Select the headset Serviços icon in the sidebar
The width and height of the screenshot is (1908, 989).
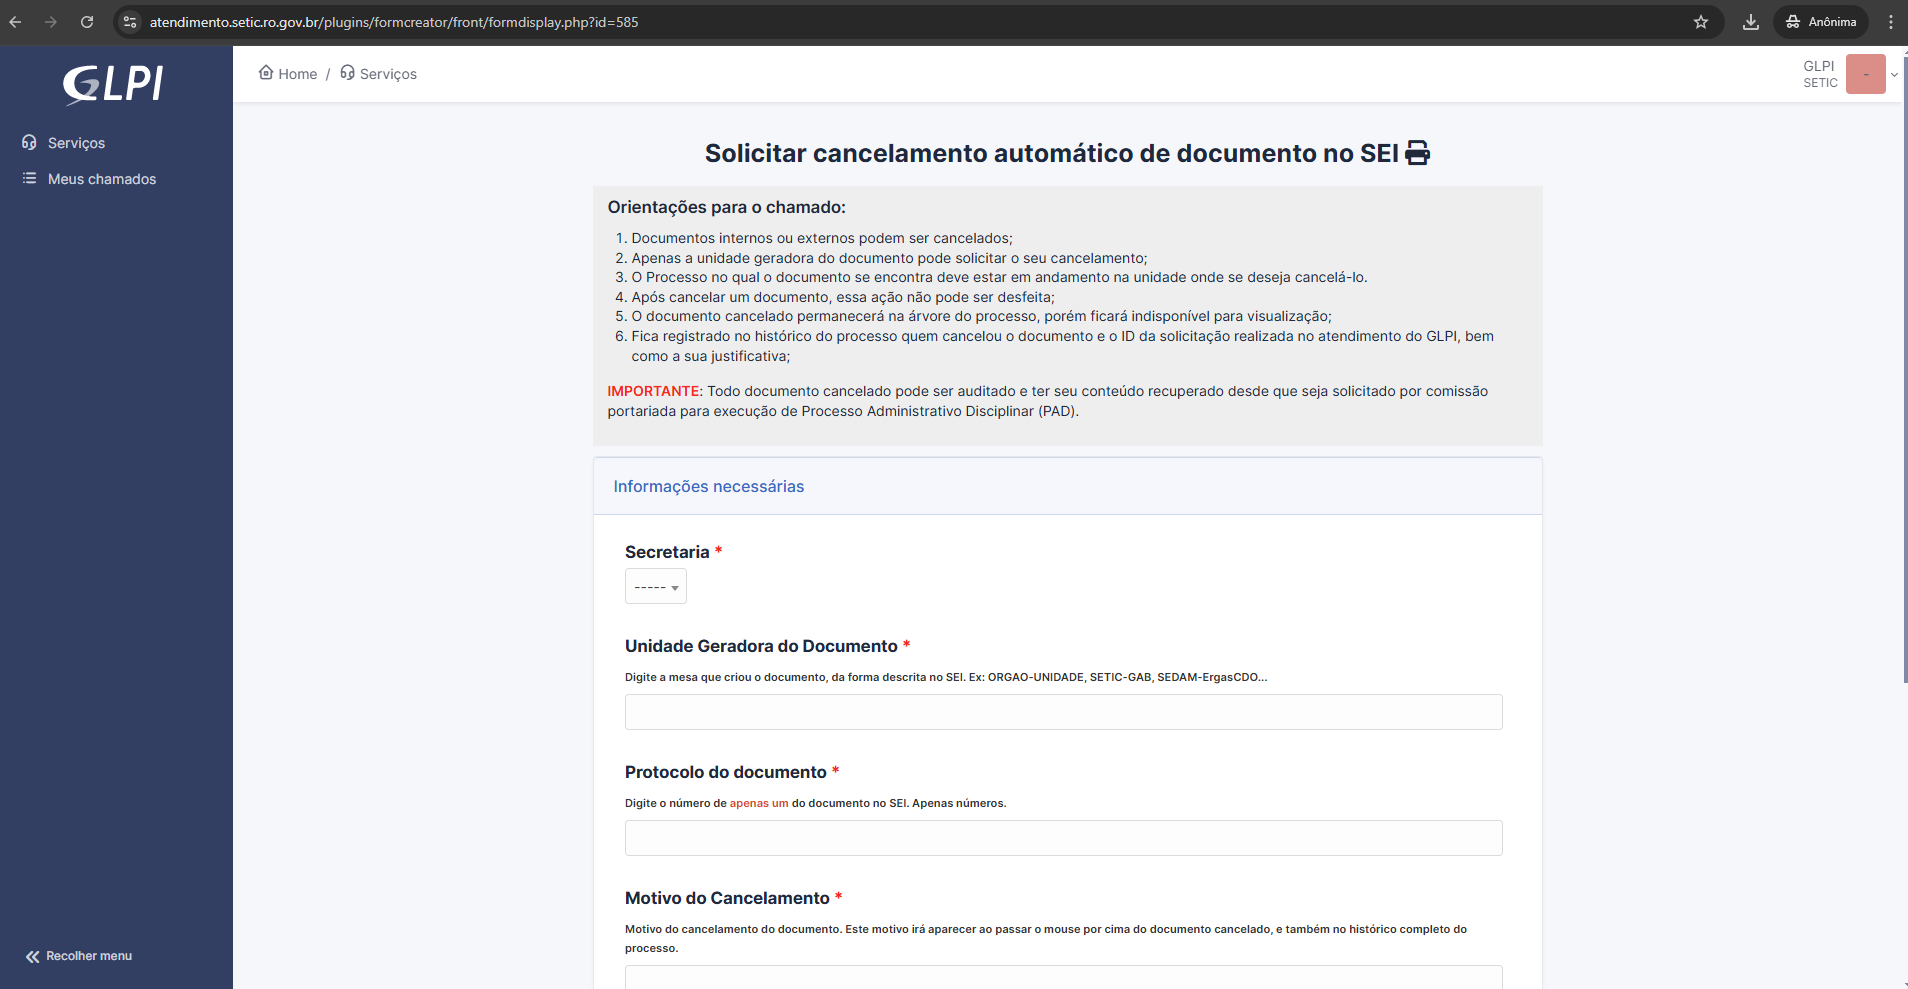coord(29,142)
